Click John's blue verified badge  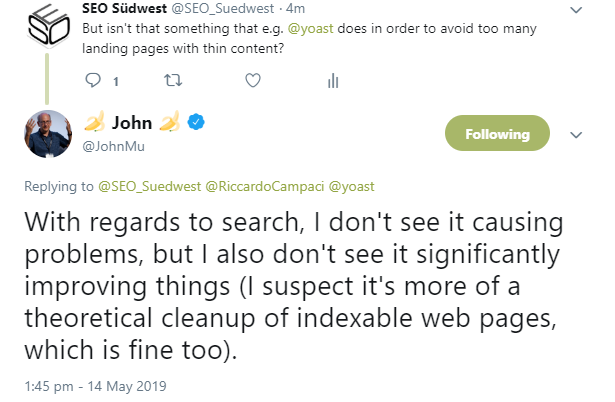pos(198,123)
